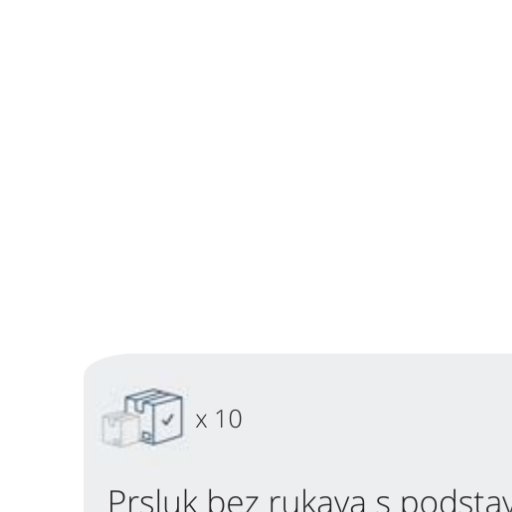The image size is (512, 512).
Task: Select the "x 10" package quantity label
Action: [219, 419]
